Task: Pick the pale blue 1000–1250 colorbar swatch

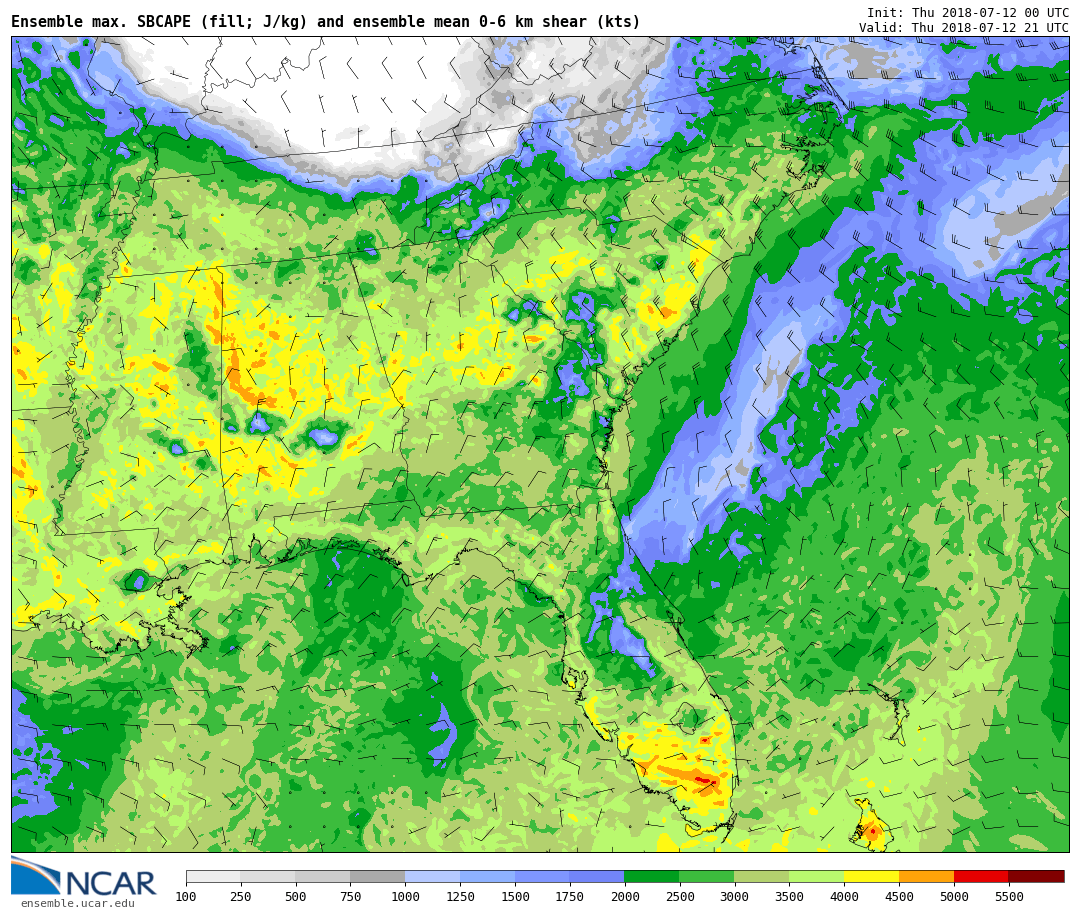Action: [x=432, y=877]
